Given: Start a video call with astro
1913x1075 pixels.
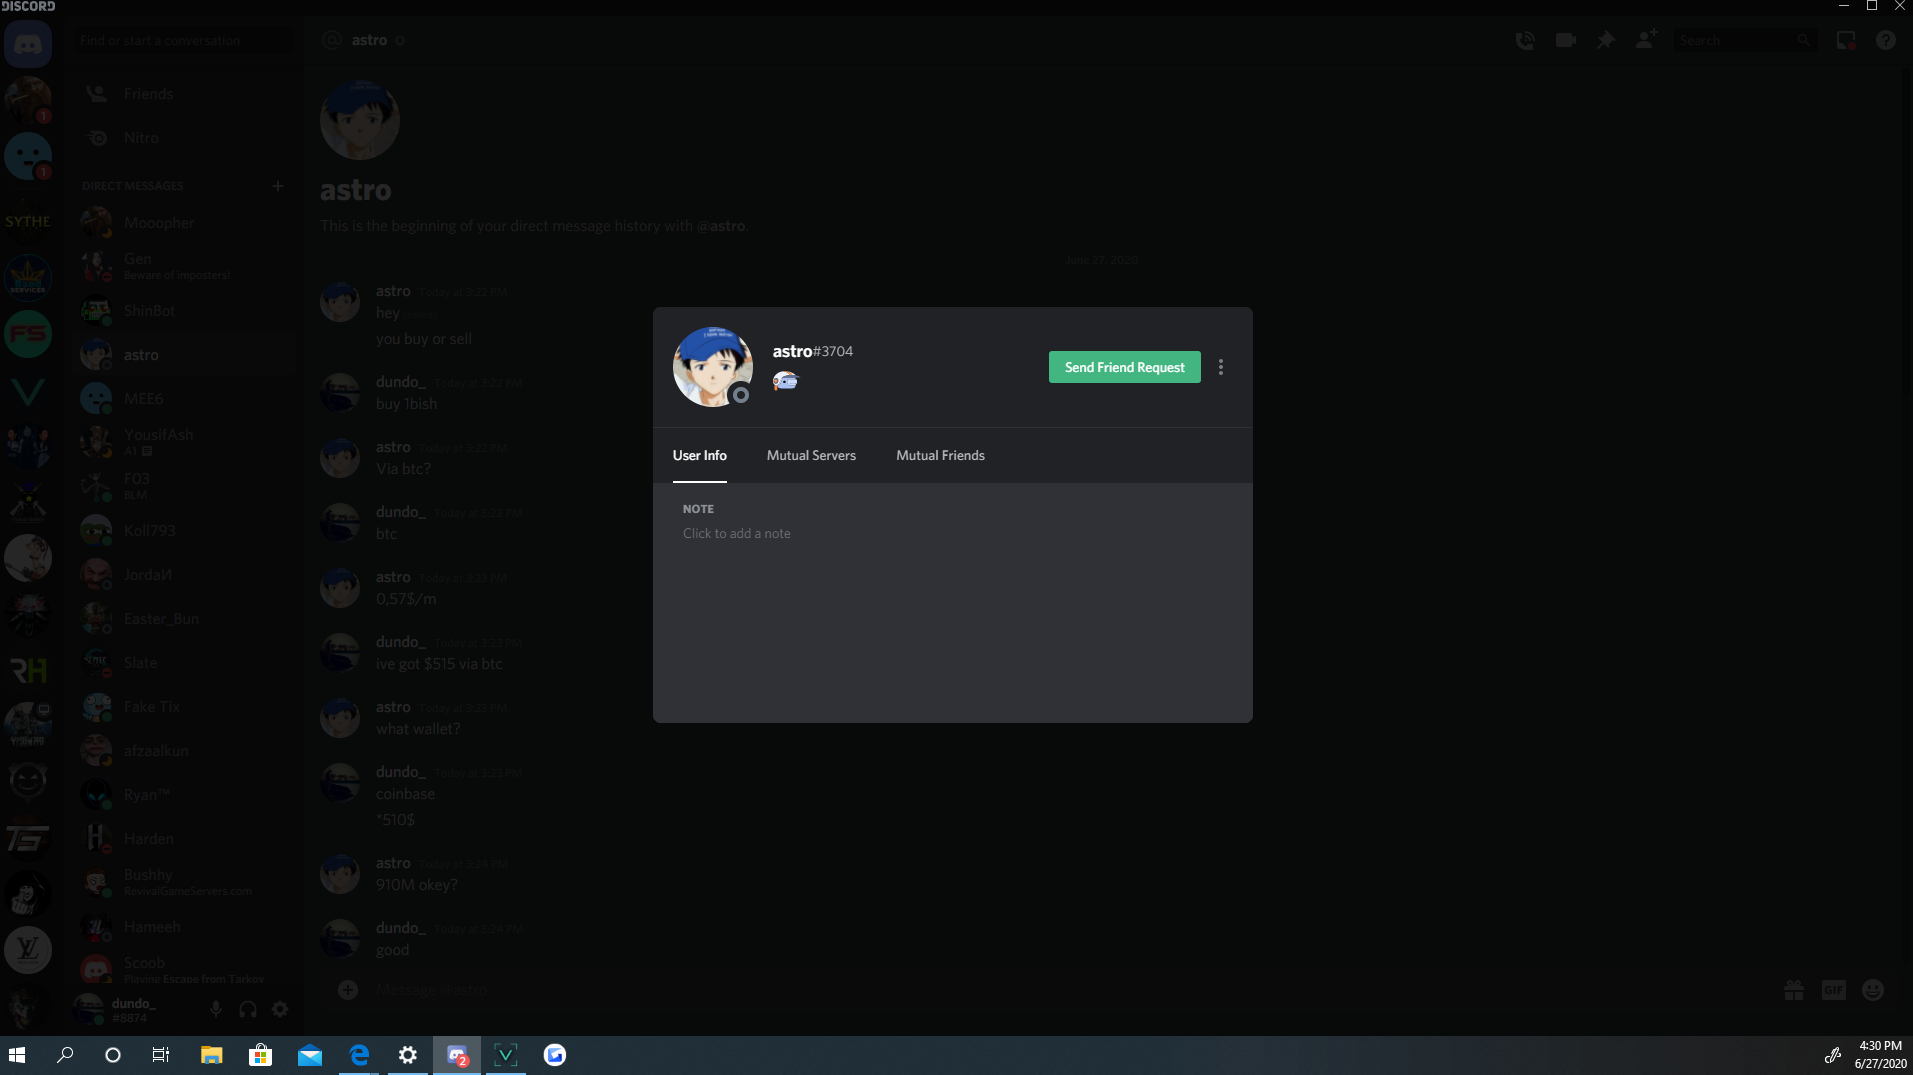Looking at the screenshot, I should pos(1566,40).
